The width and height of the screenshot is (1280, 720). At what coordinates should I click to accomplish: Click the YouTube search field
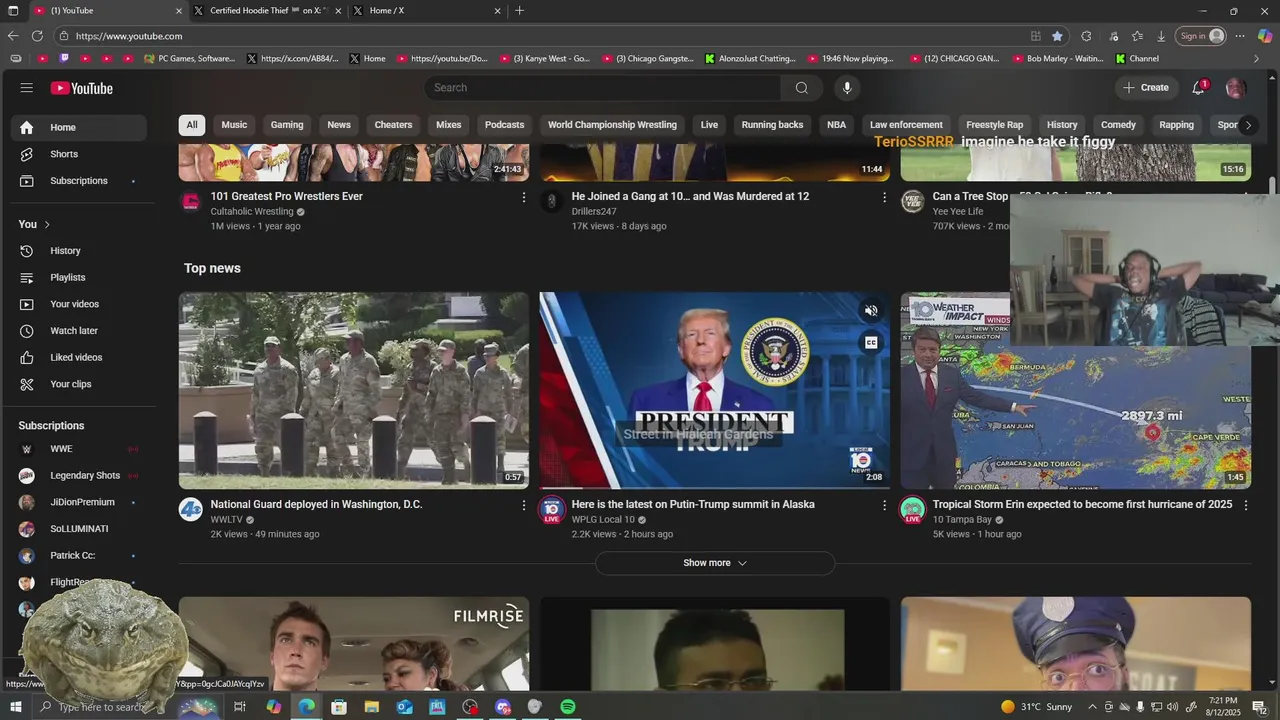coord(603,88)
